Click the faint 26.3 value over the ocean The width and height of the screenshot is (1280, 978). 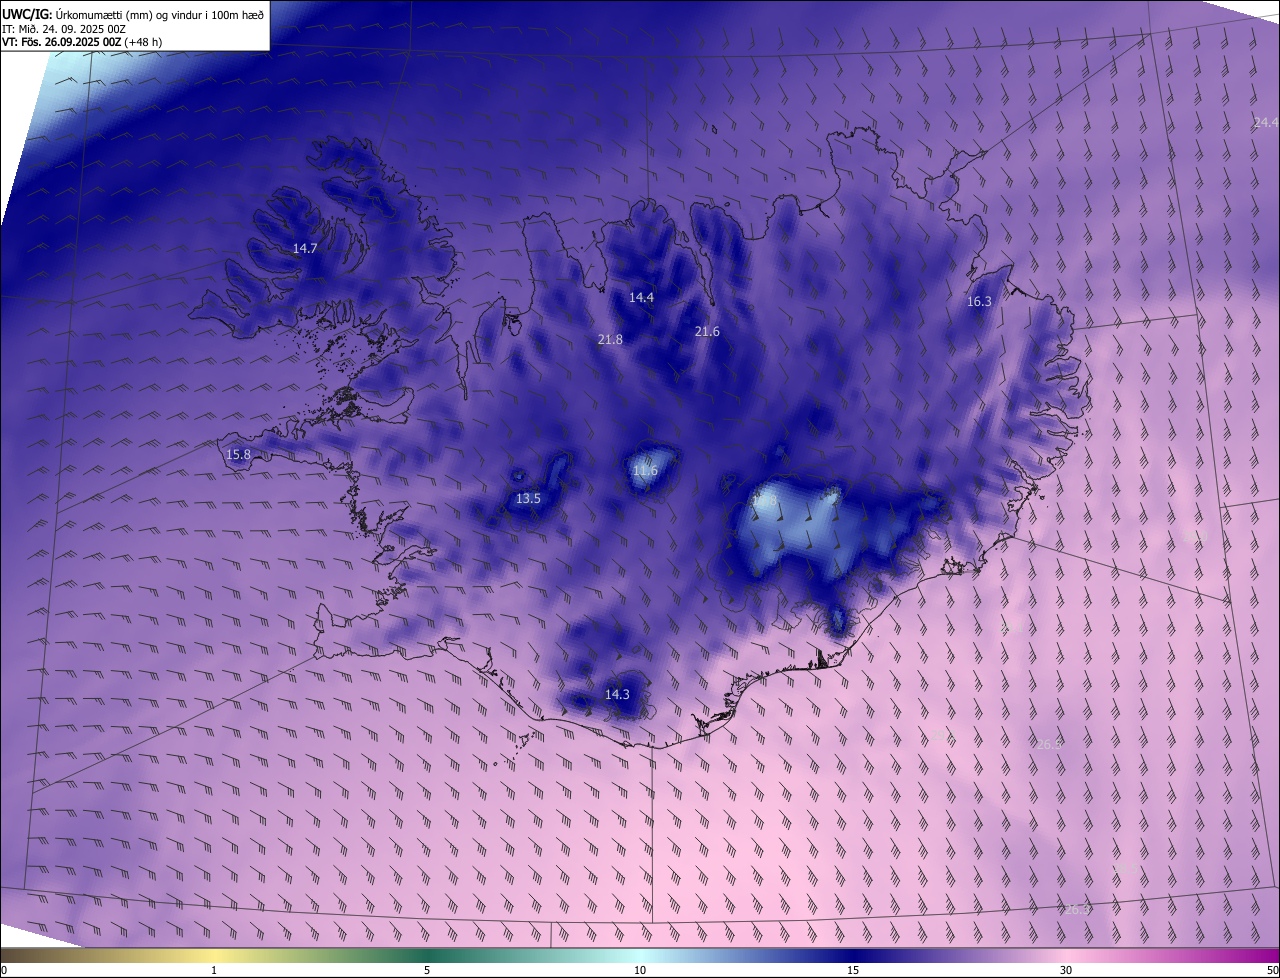[x=1076, y=910]
